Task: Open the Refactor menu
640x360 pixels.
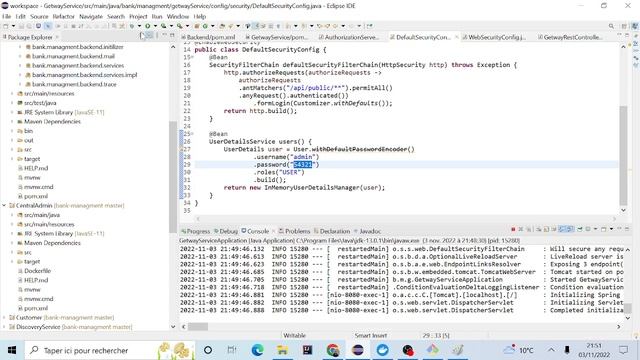Action: point(64,16)
